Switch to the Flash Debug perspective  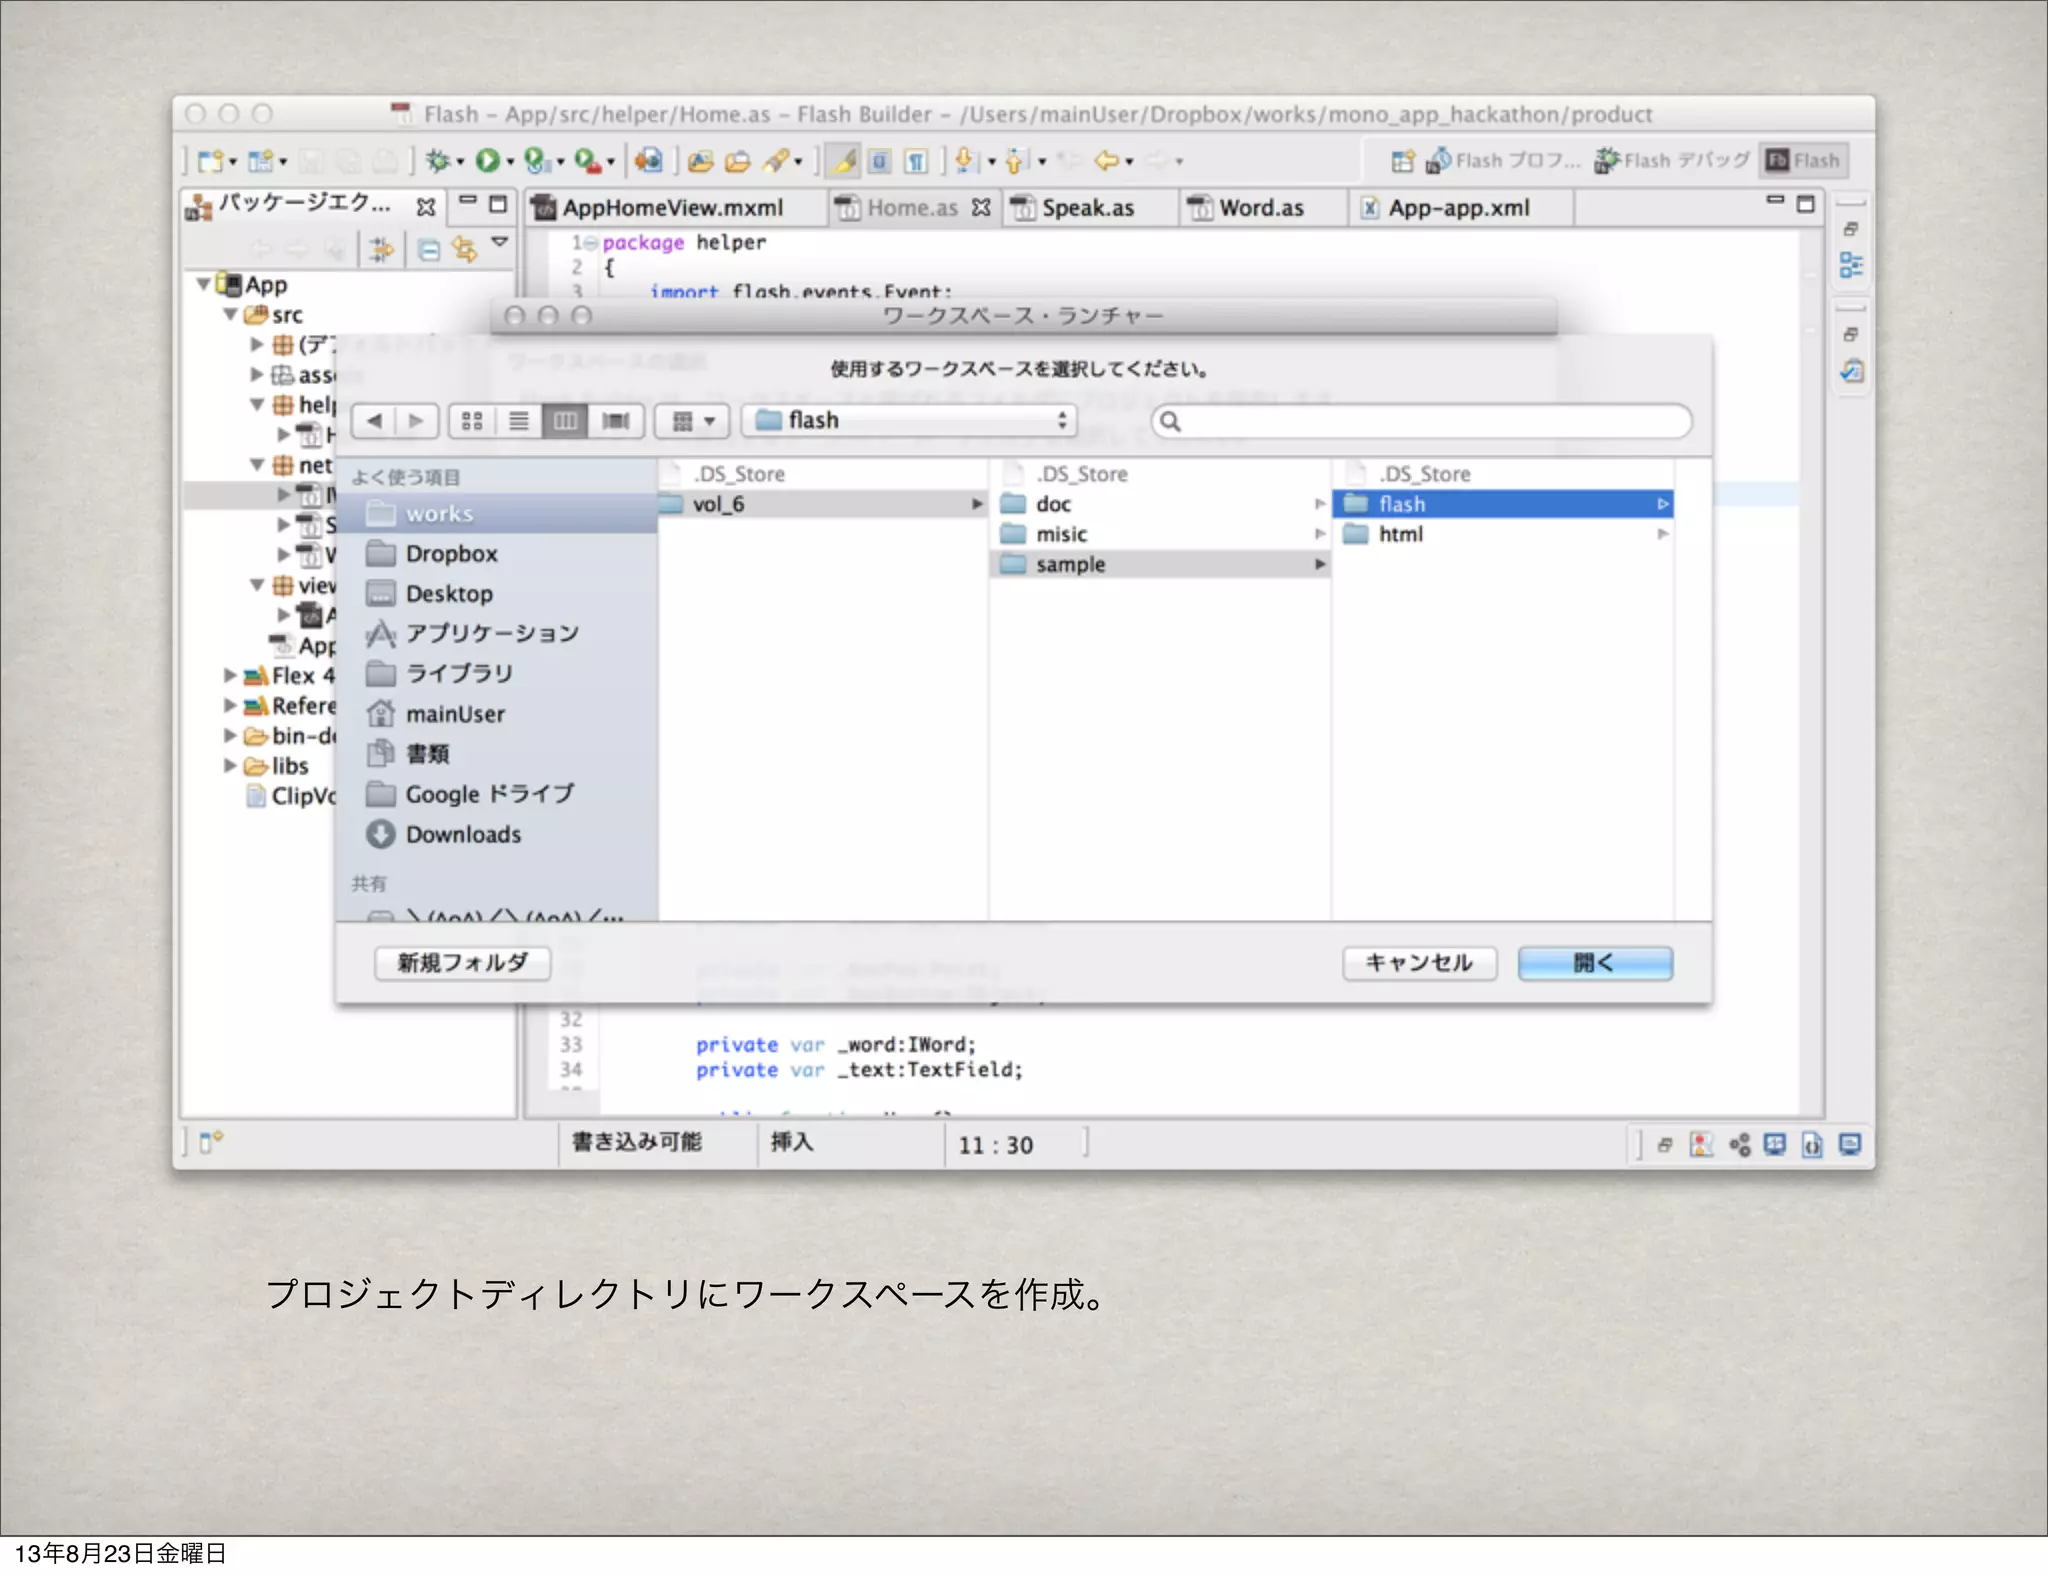(1672, 161)
